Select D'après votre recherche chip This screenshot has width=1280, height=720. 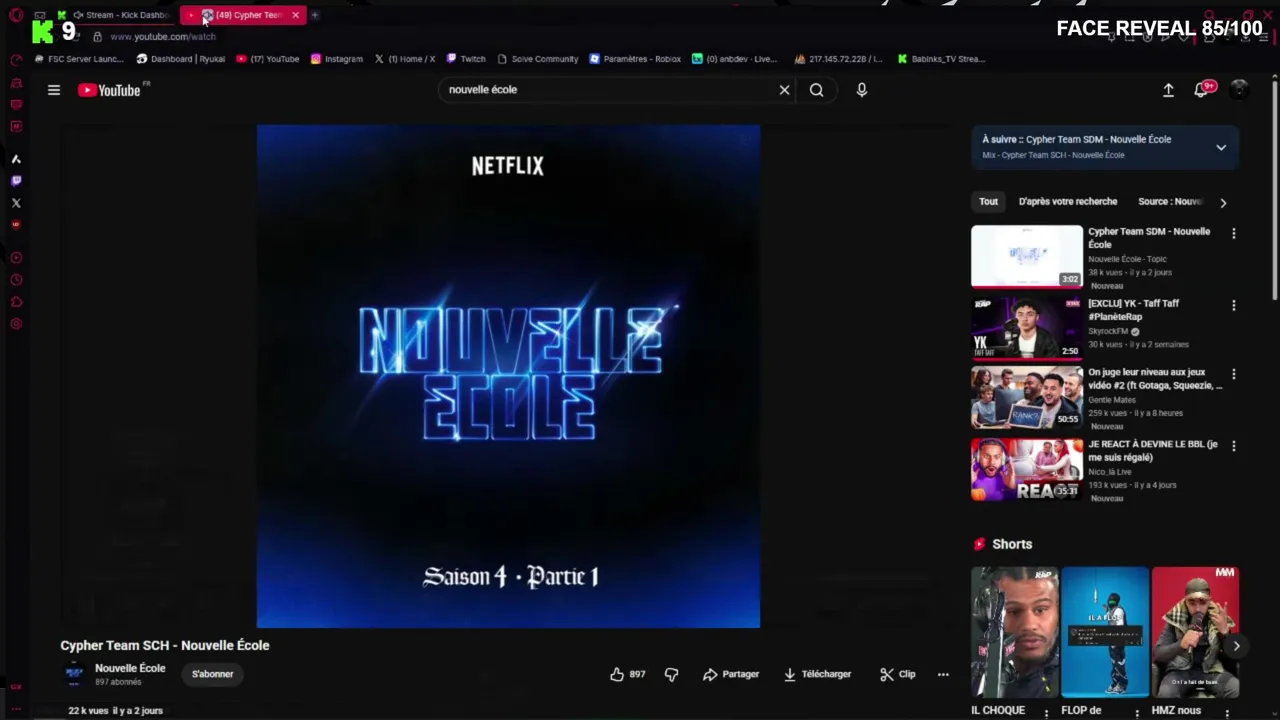(1068, 201)
